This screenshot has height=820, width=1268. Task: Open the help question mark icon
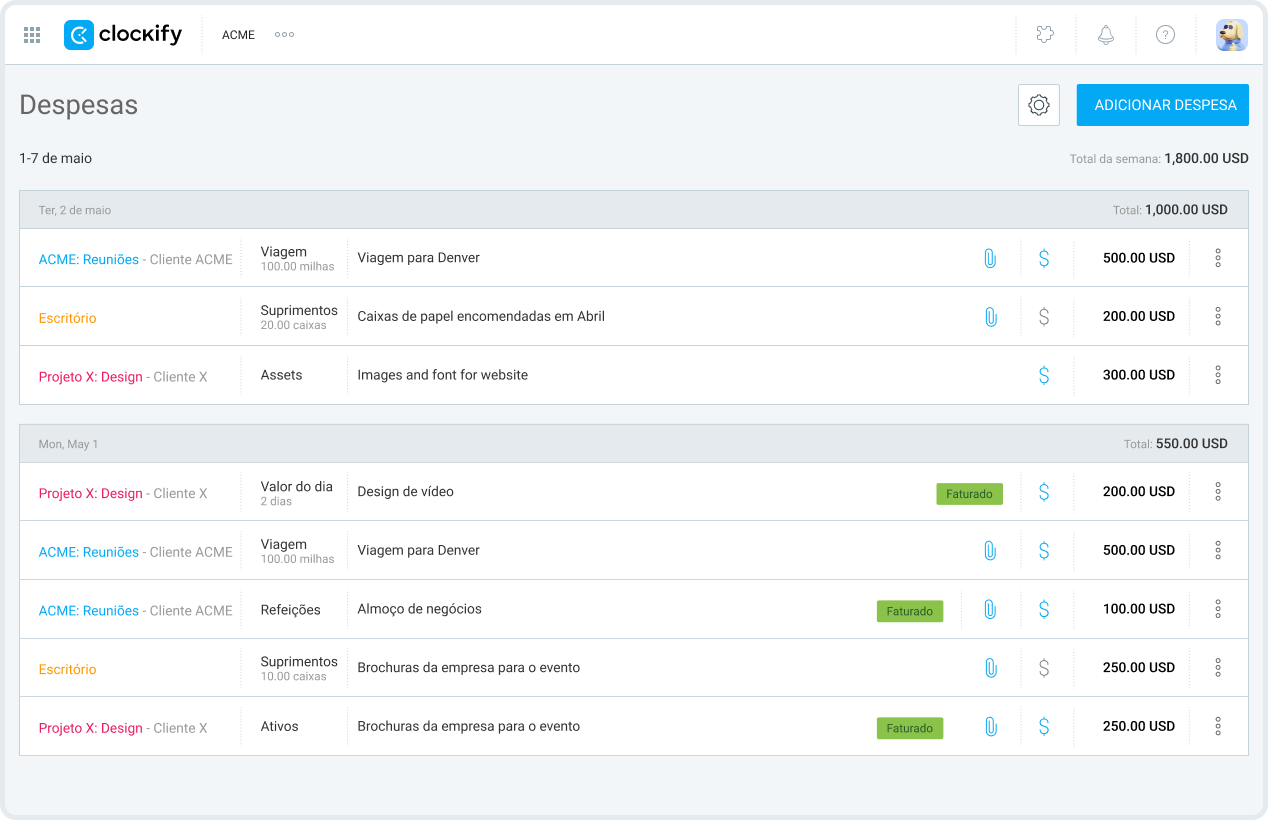coord(1165,35)
